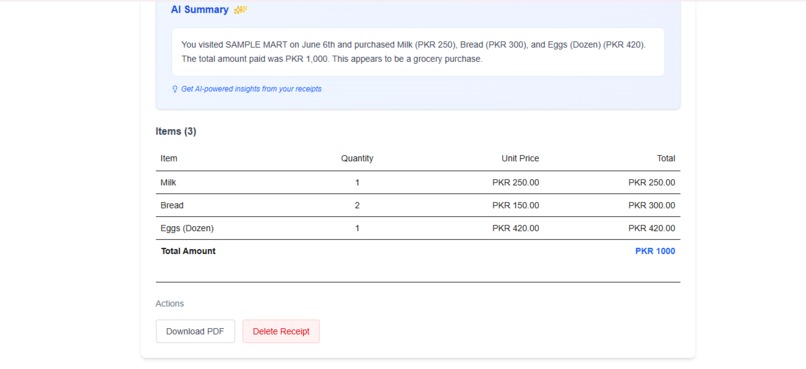The height and width of the screenshot is (369, 806).
Task: Click Eggs row total PKR 420.00
Action: pyautogui.click(x=652, y=228)
